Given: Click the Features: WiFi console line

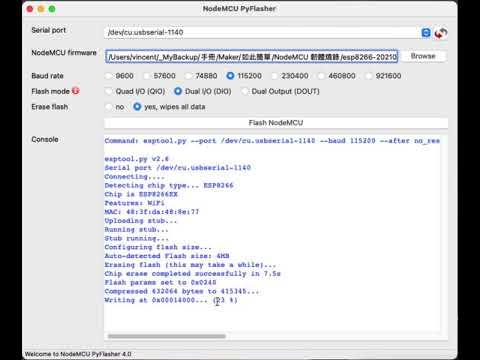Looking at the screenshot, I should [x=134, y=203].
